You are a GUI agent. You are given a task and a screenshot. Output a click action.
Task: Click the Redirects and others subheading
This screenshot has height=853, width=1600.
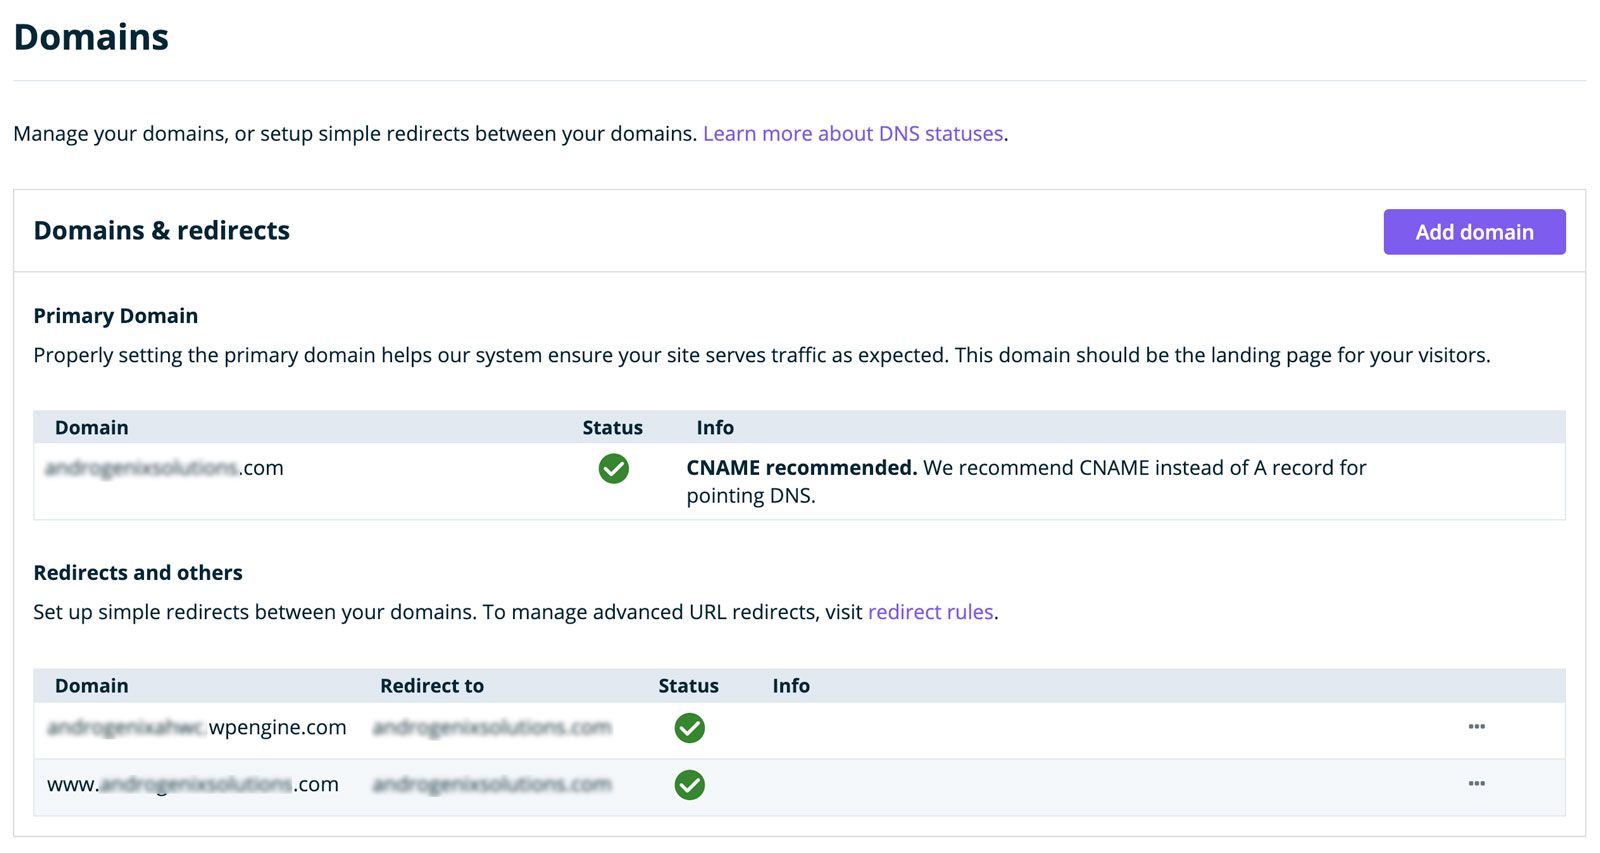click(x=138, y=573)
